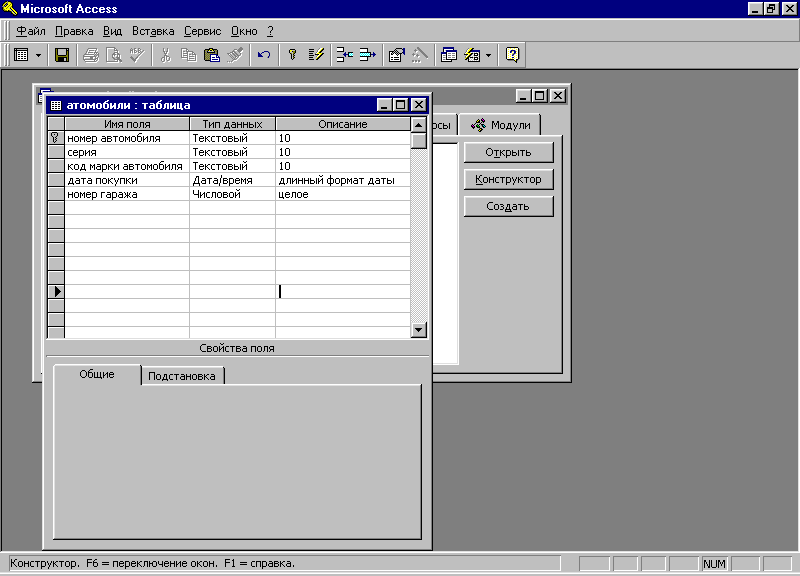800x576 pixels.
Task: Click description '10' in 'код марки автомобиля' row
Action: pos(343,166)
